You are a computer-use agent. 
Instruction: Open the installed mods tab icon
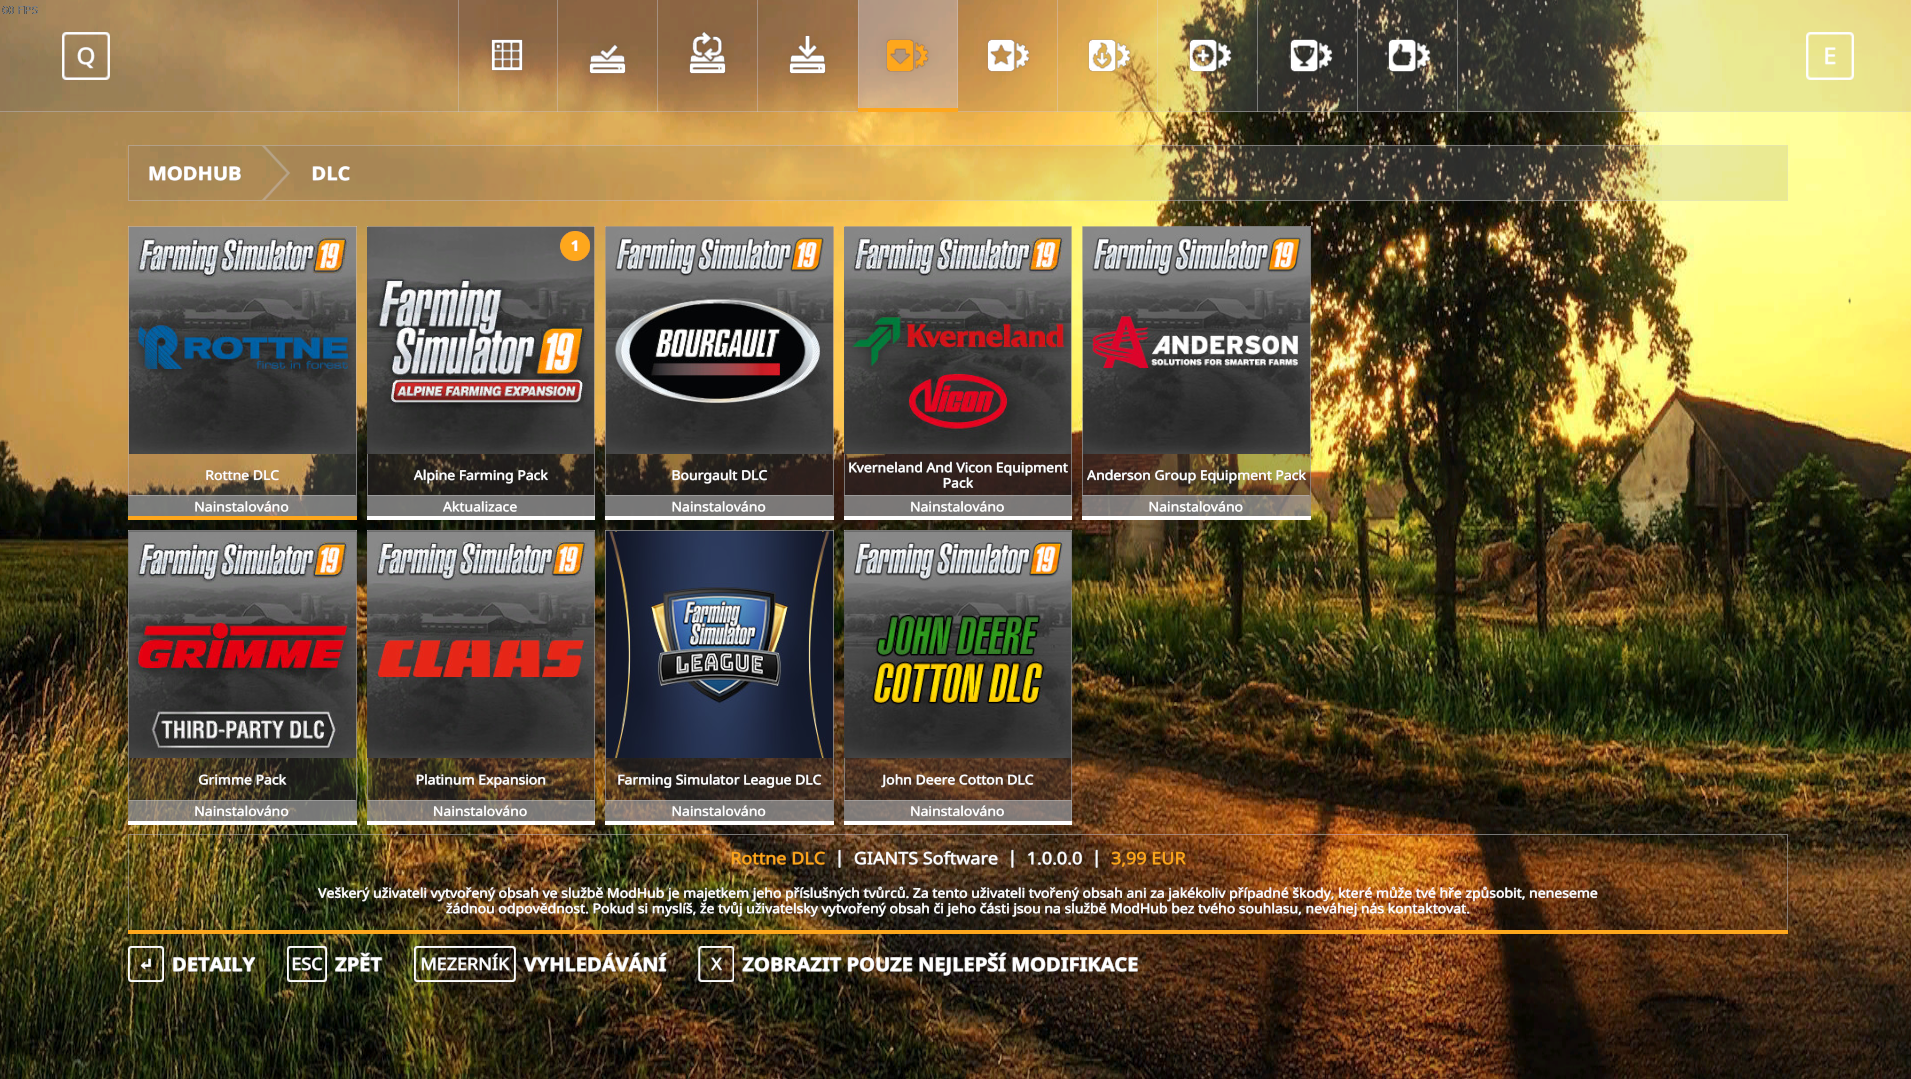point(607,55)
